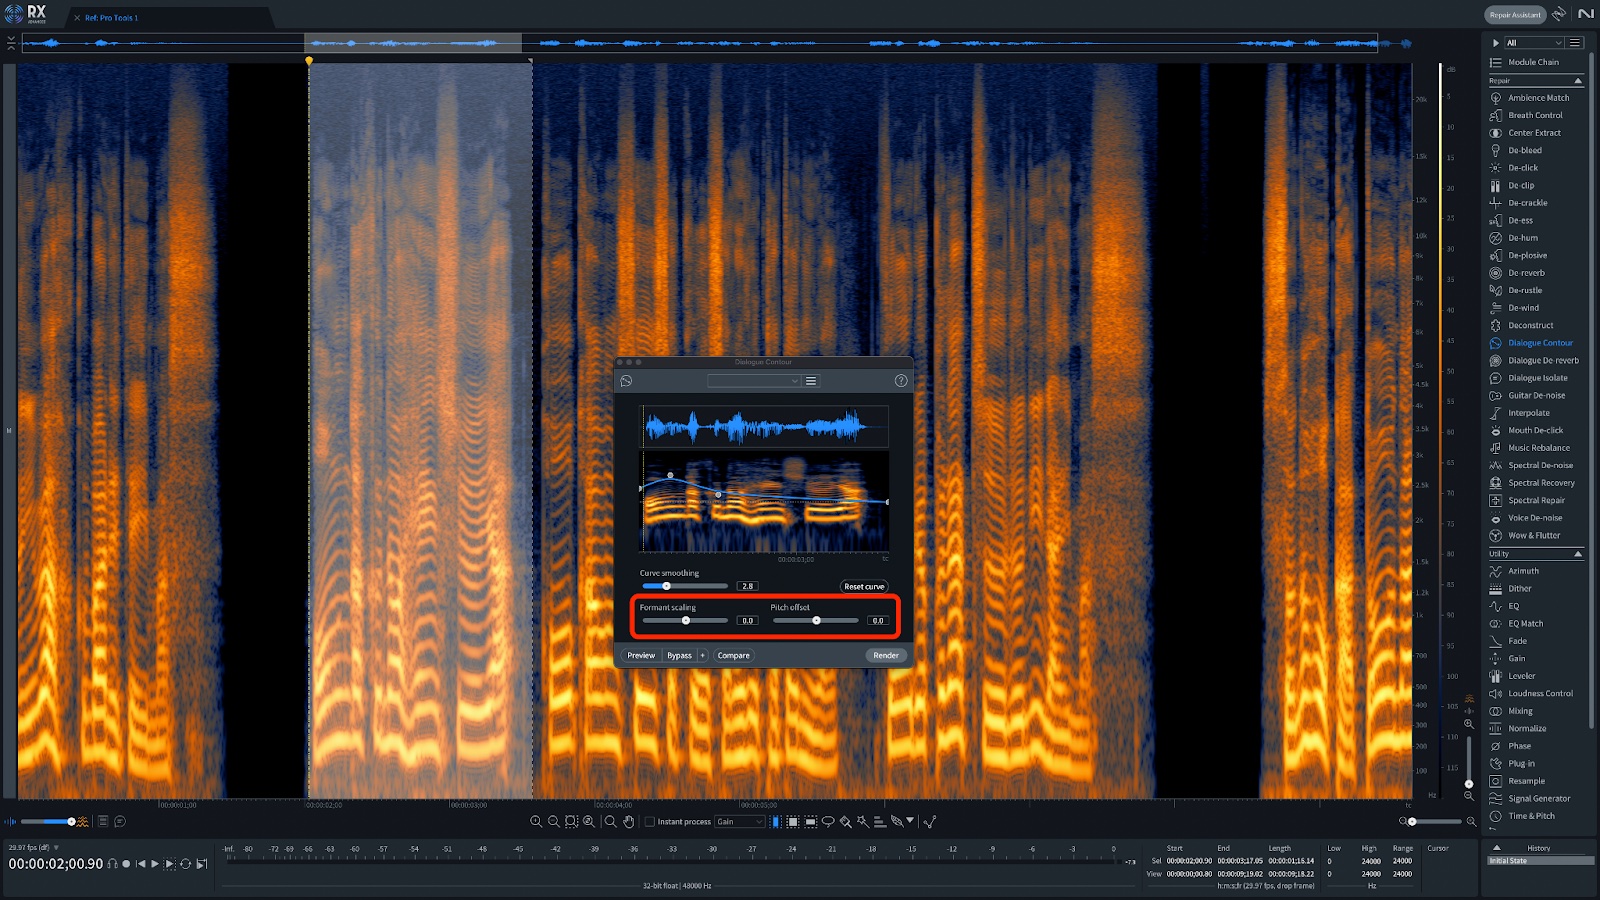Click the Curve smoothing value field
The image size is (1600, 900).
tap(747, 586)
